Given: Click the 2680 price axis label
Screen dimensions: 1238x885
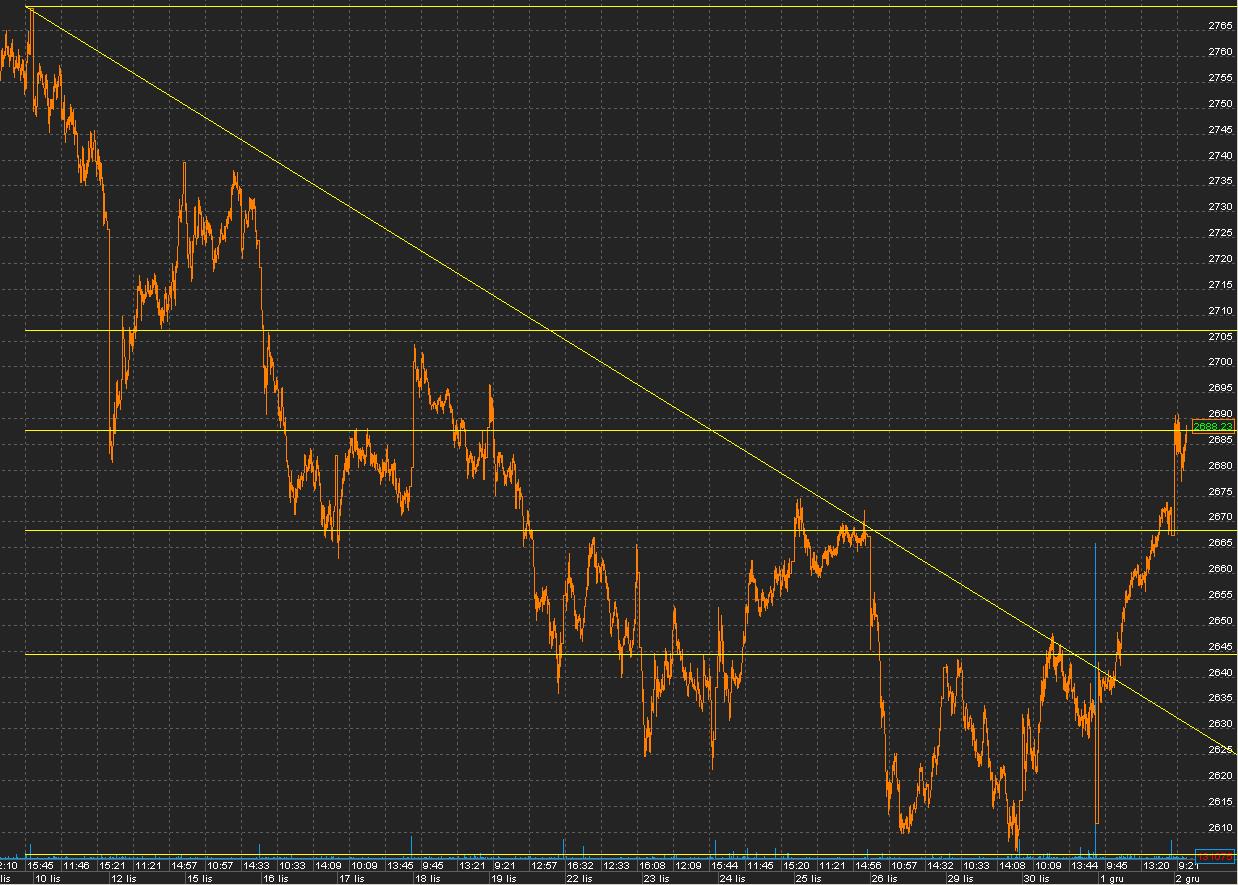Looking at the screenshot, I should pyautogui.click(x=1220, y=465).
